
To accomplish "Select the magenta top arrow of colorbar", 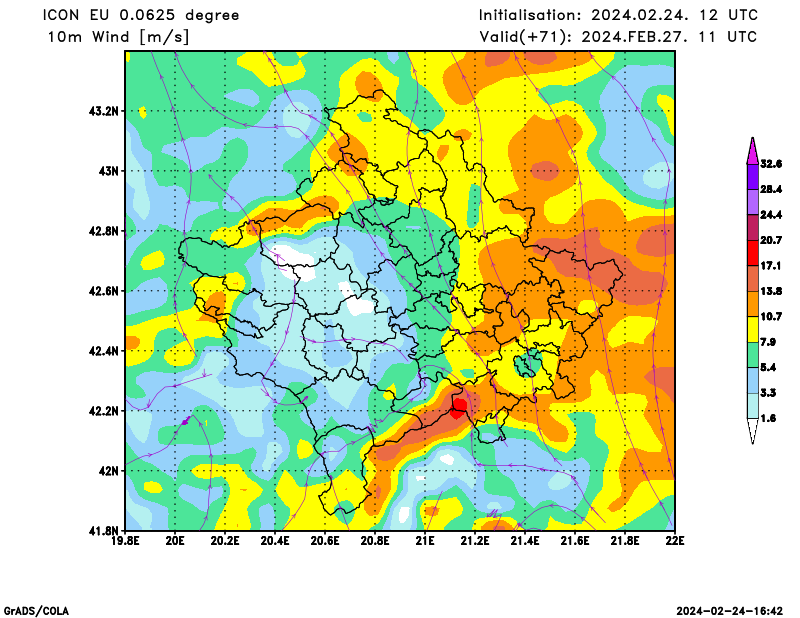I will (x=753, y=152).
